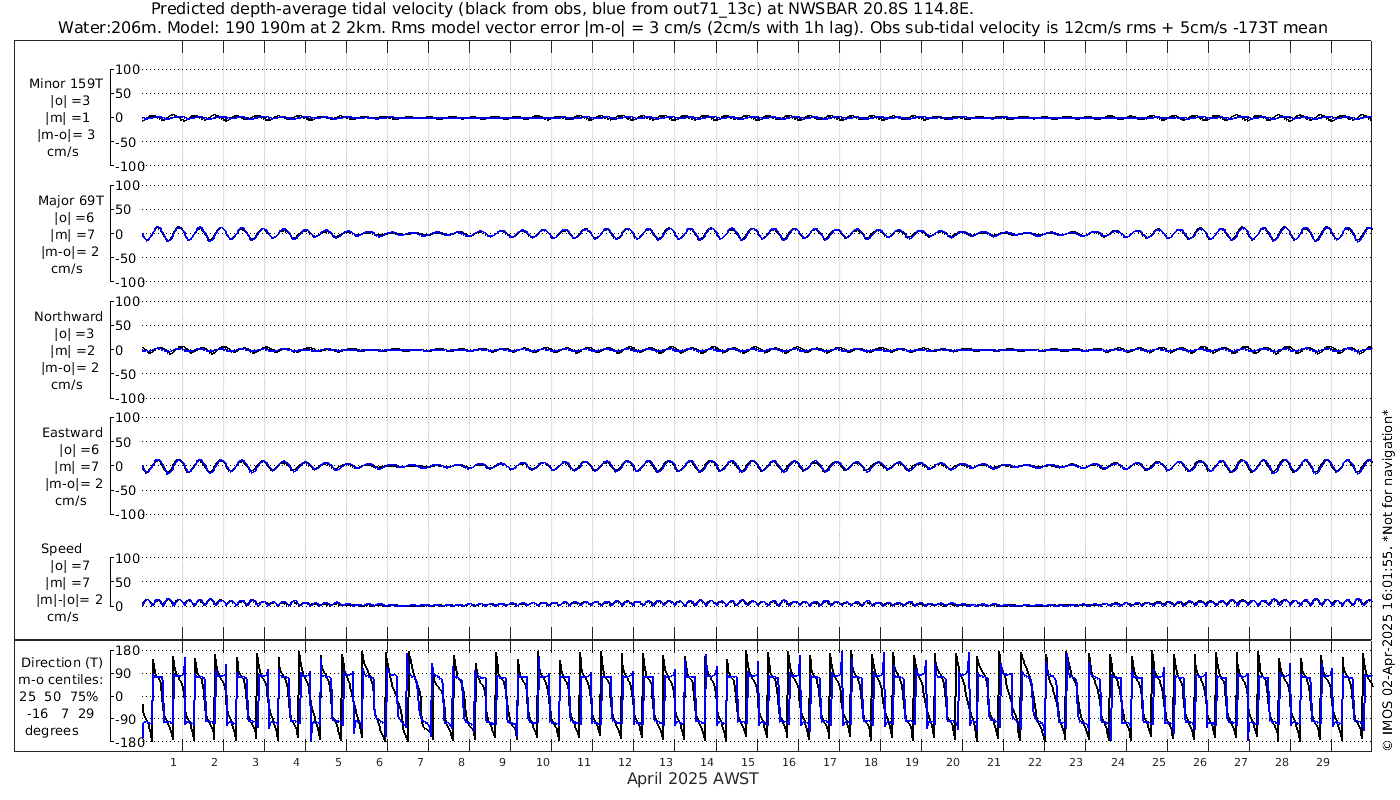Screen dimensions: 1400x800
Task: Click the Direction sawtooth trace plot
Action: pyautogui.click(x=756, y=696)
